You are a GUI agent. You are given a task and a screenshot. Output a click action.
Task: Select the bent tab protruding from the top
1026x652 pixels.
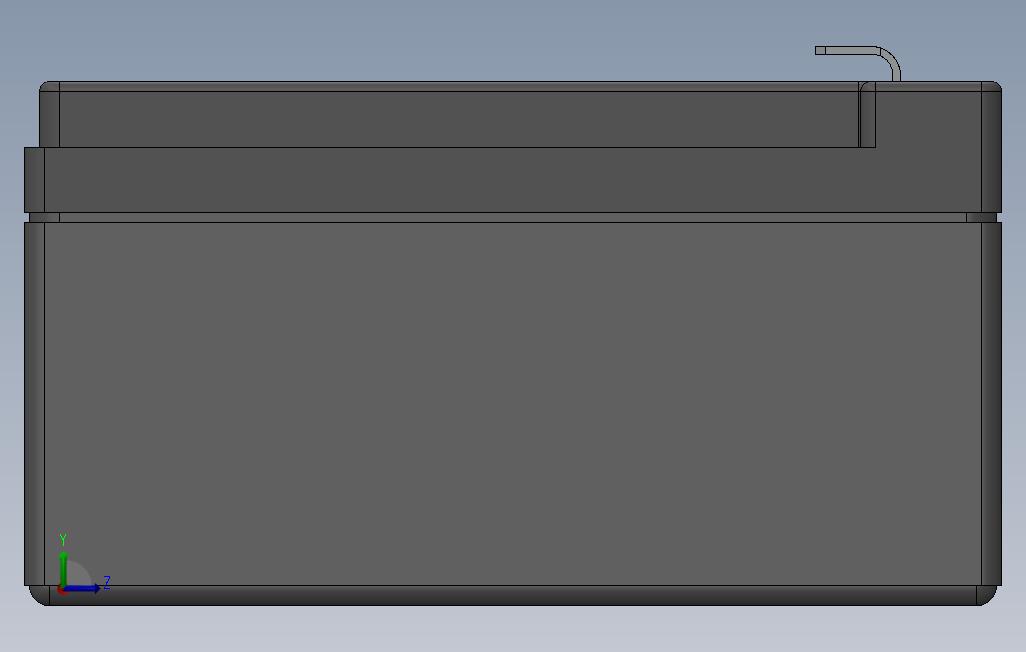click(858, 63)
